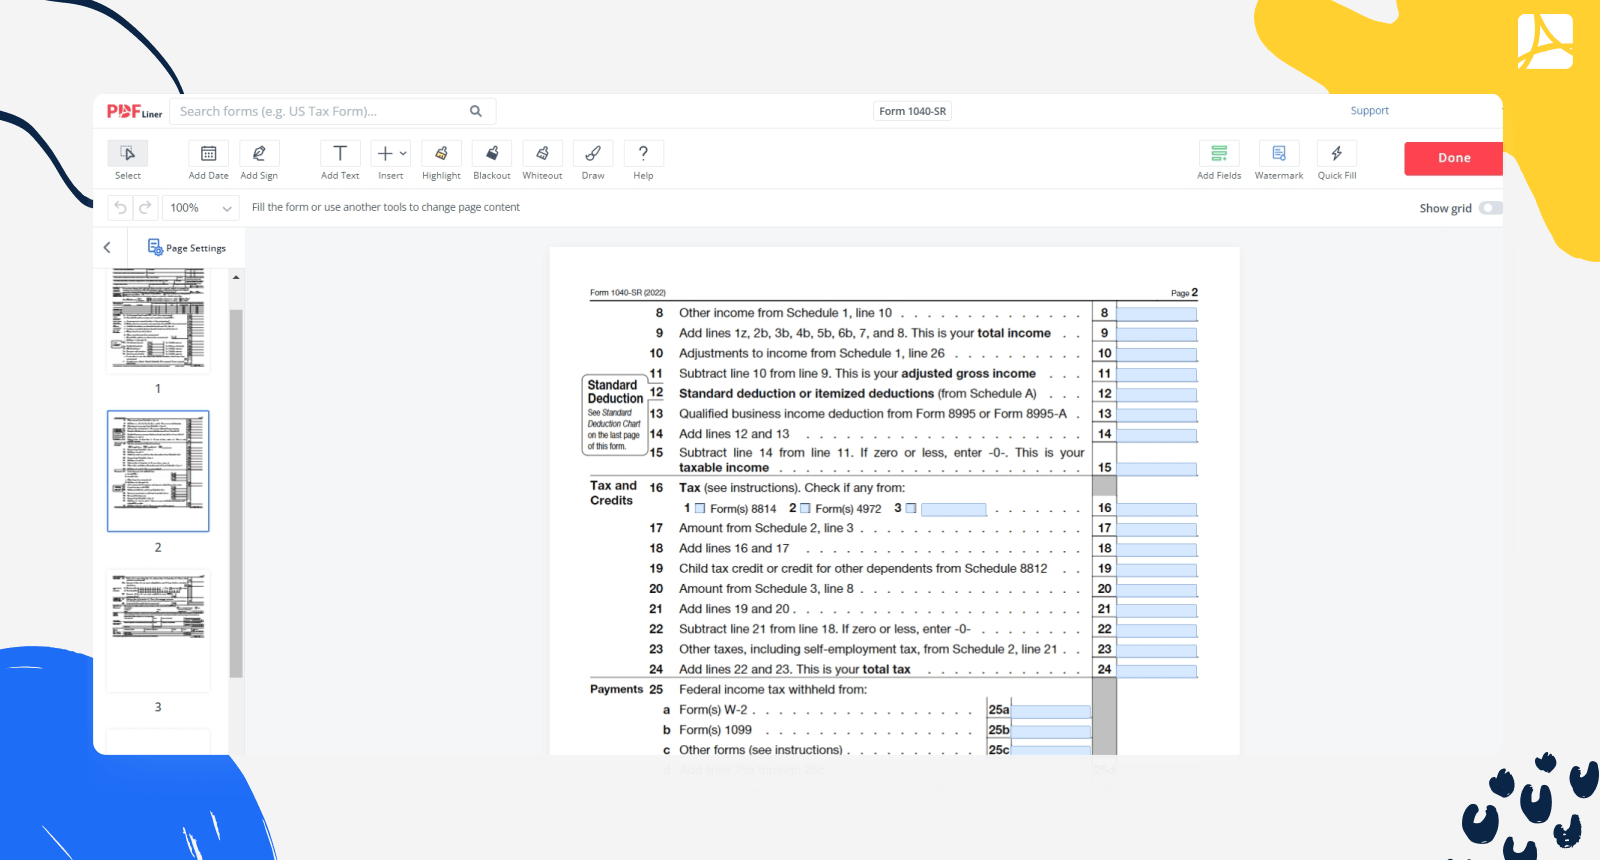This screenshot has width=1600, height=860.
Task: Jump to page 3 thumbnail
Action: pos(158,630)
